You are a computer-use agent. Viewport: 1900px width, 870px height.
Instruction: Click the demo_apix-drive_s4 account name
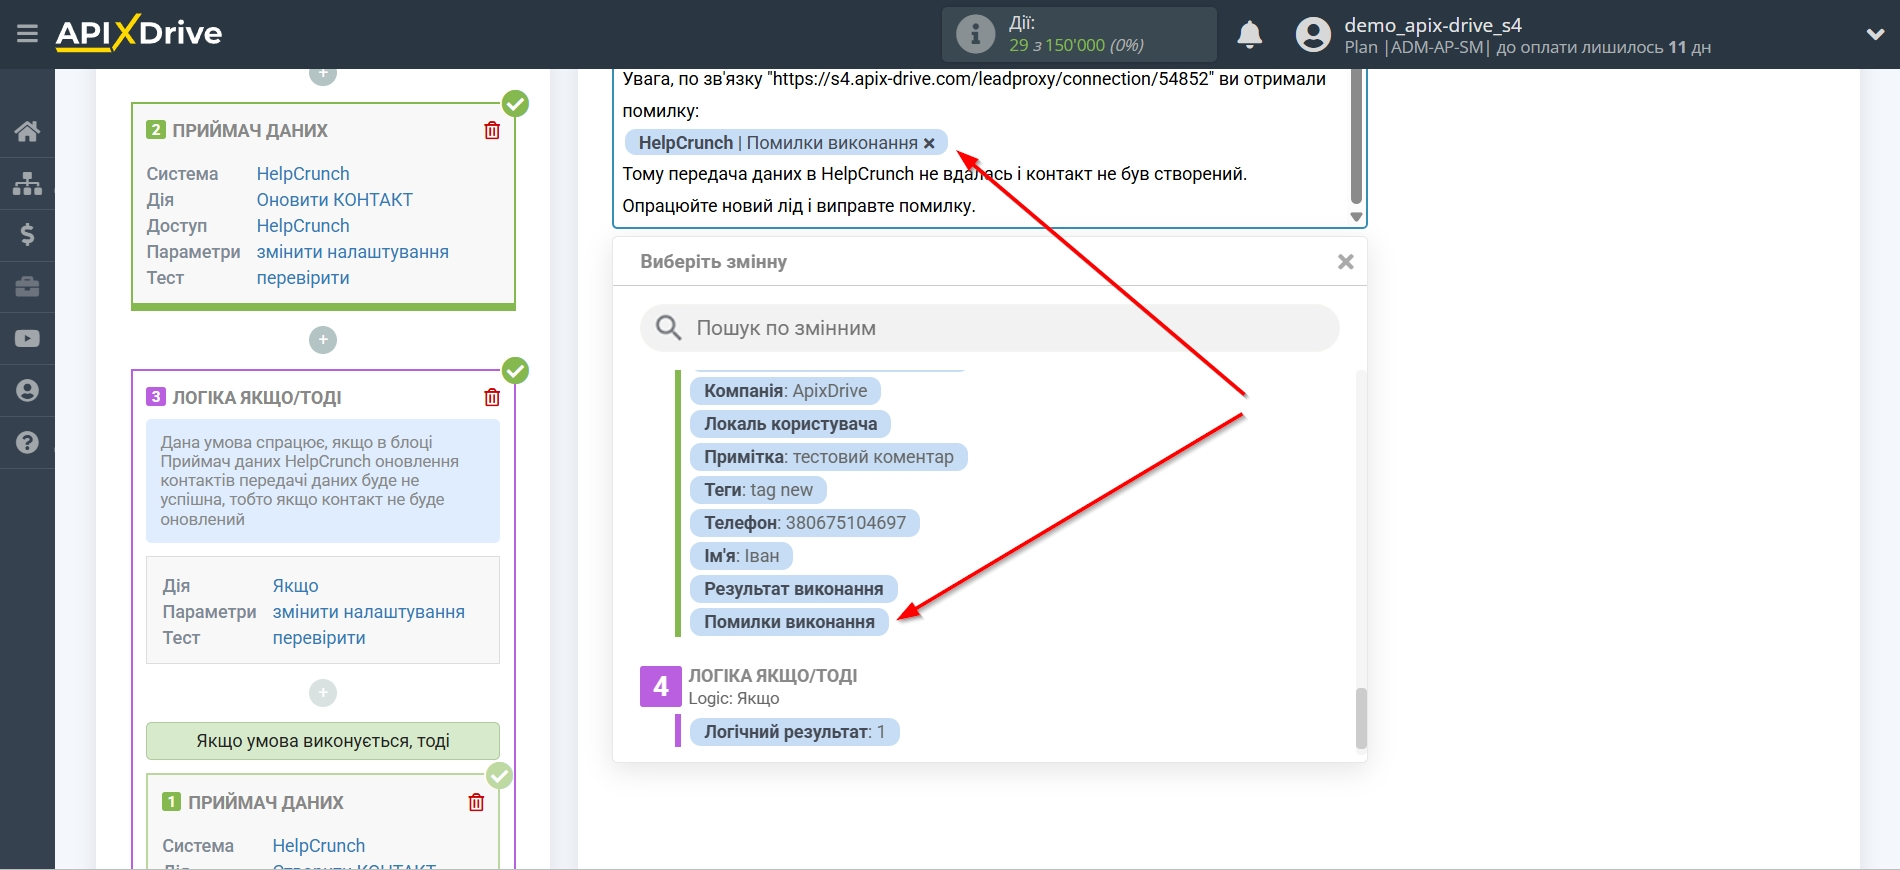[x=1432, y=25]
